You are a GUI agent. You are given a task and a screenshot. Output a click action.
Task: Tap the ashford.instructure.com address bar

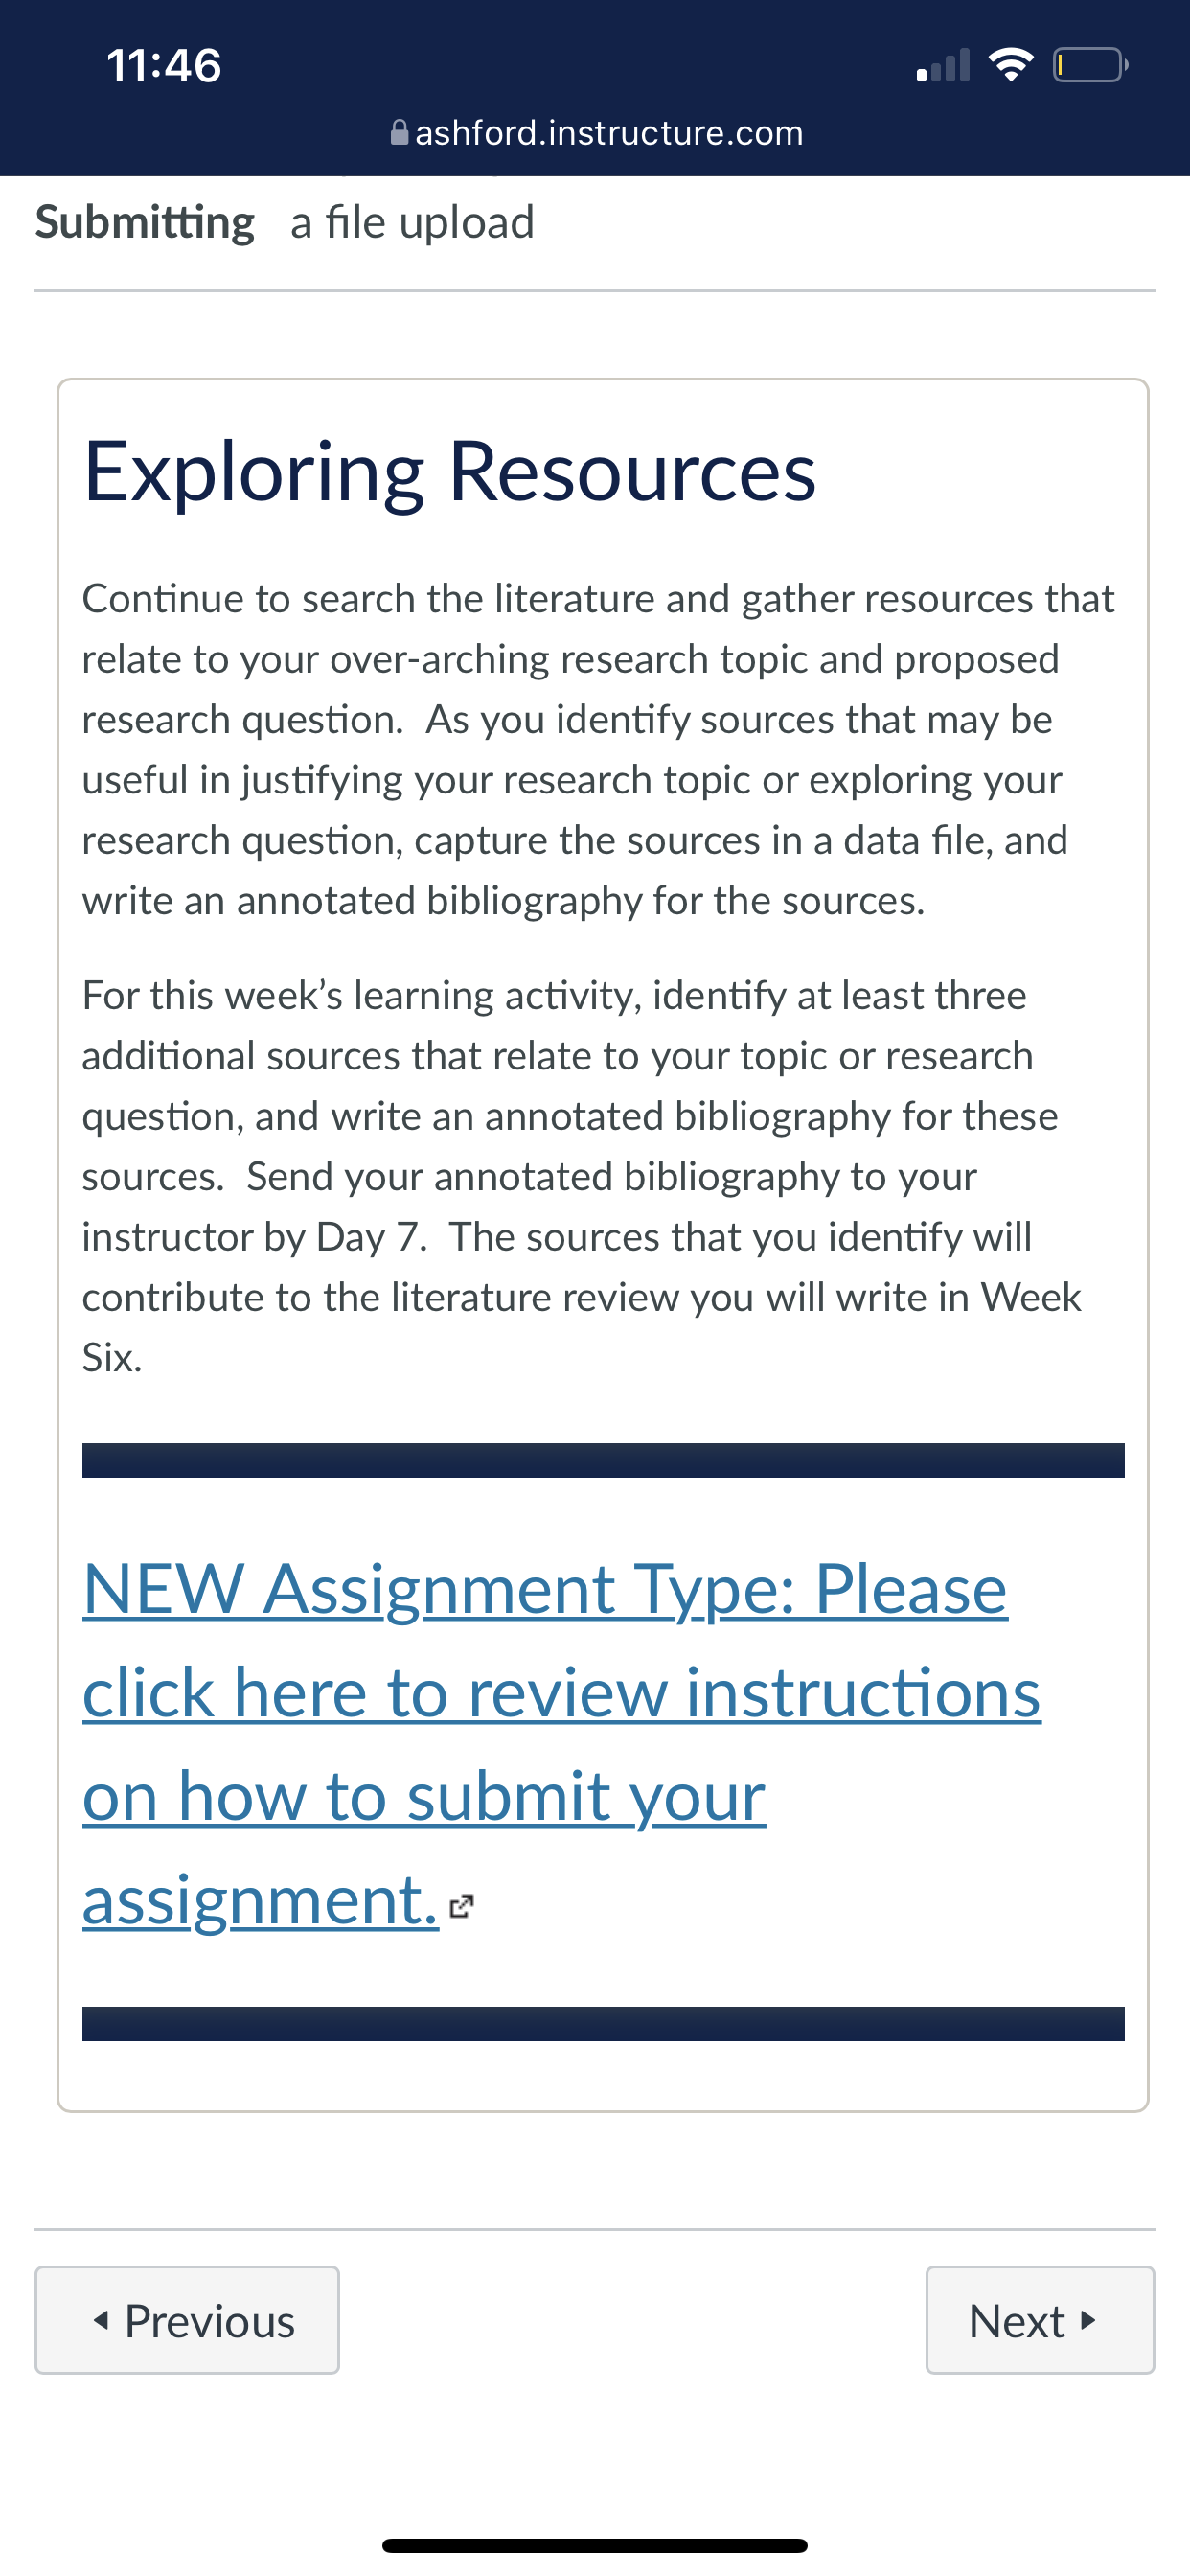[x=596, y=132]
